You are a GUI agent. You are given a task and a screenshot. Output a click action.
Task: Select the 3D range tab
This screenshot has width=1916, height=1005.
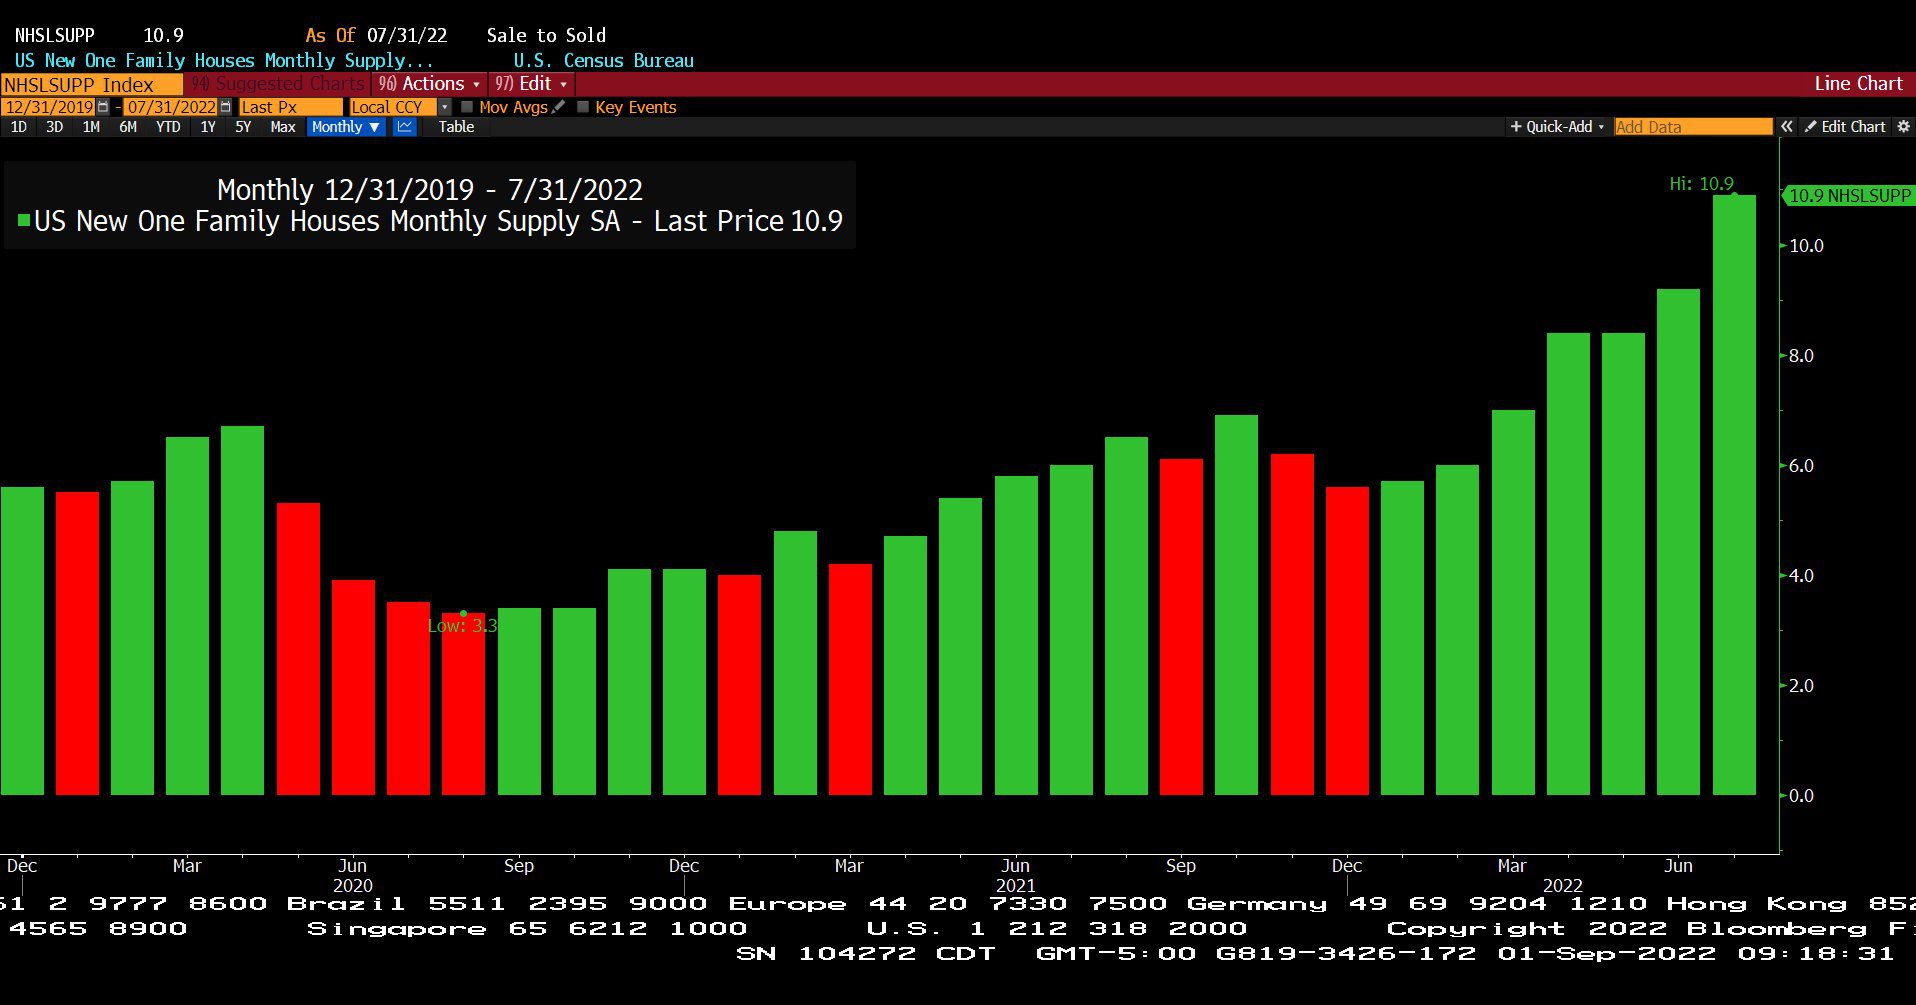[x=55, y=127]
